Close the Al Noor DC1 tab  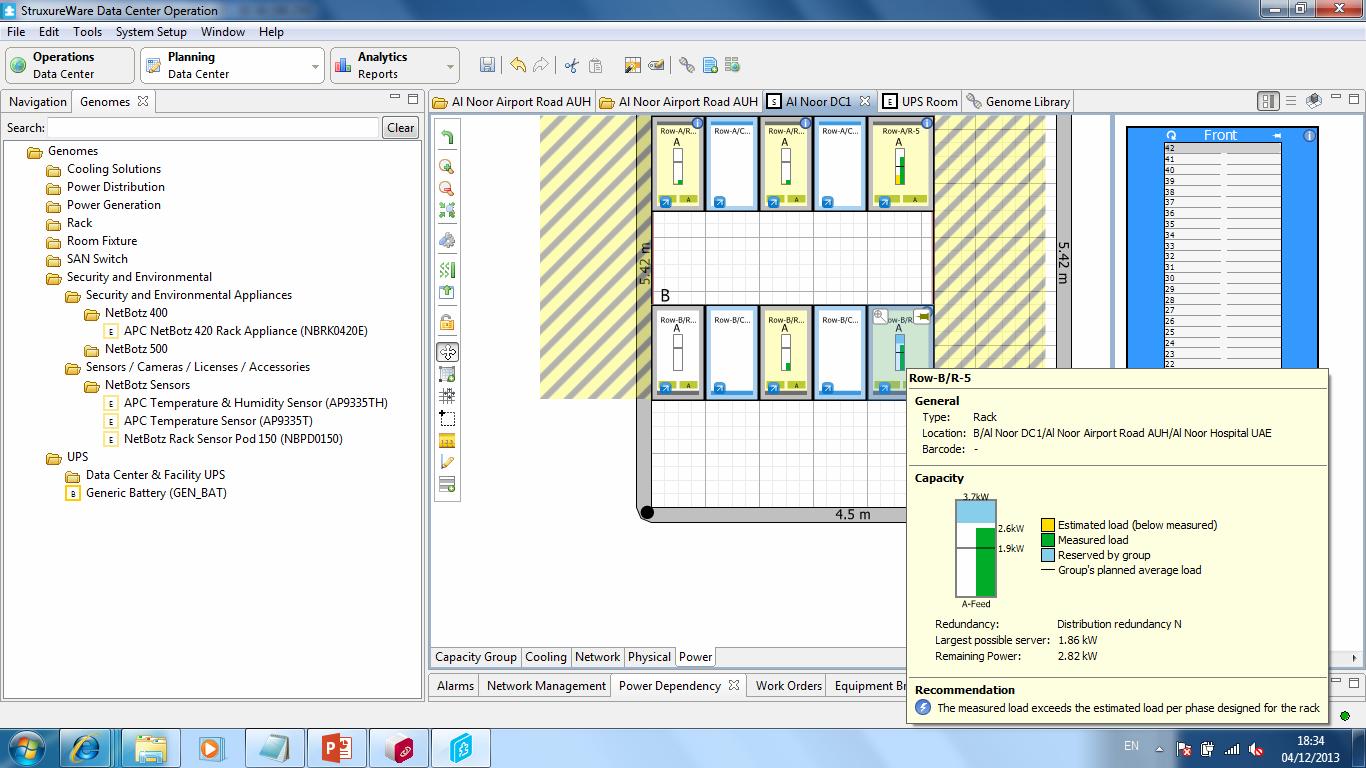865,101
